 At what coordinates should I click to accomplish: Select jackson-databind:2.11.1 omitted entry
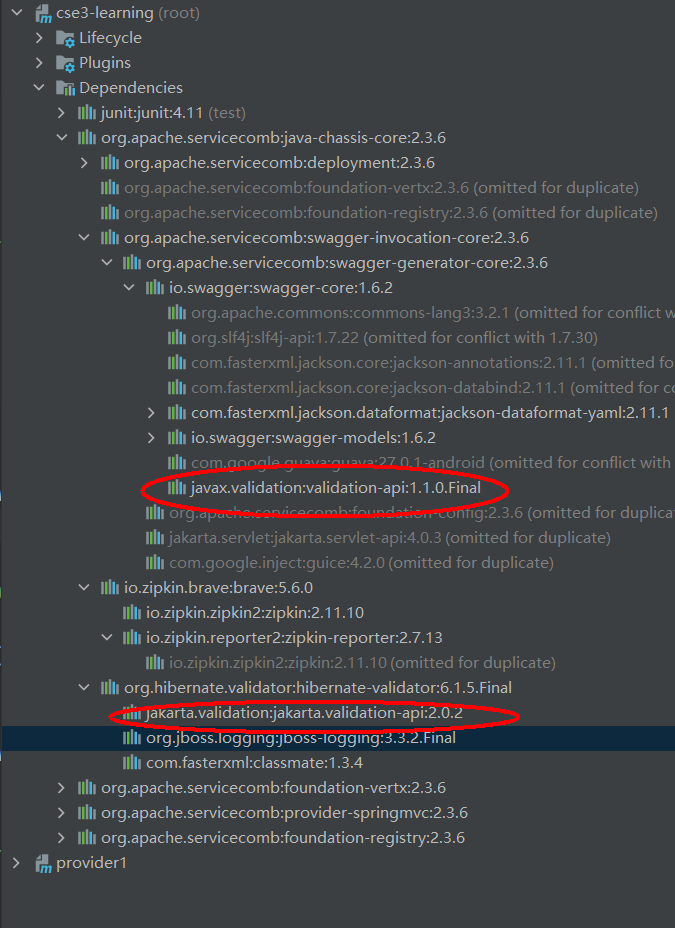click(432, 388)
